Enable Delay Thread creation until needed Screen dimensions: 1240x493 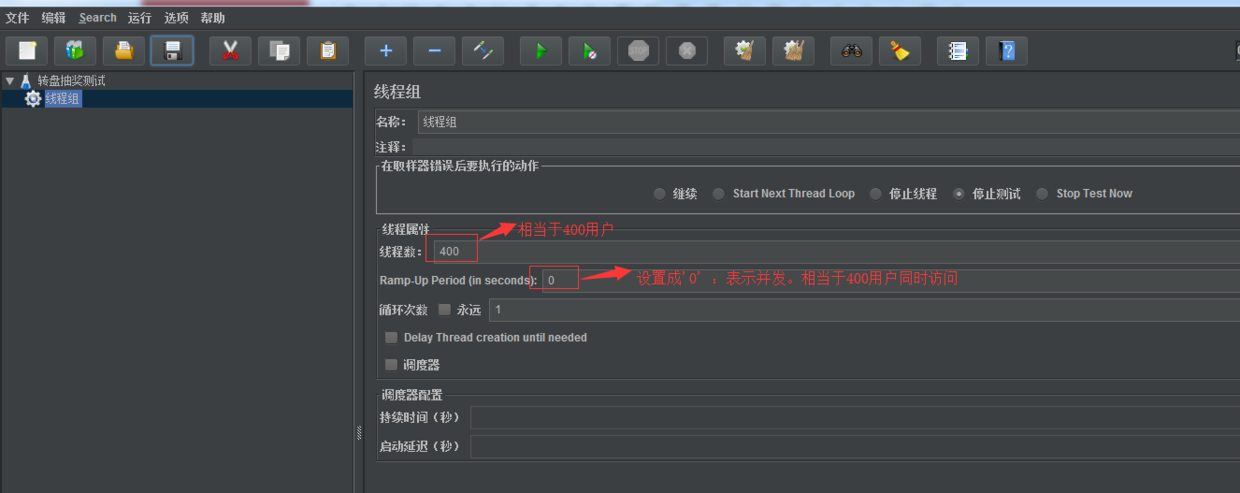pyautogui.click(x=392, y=338)
